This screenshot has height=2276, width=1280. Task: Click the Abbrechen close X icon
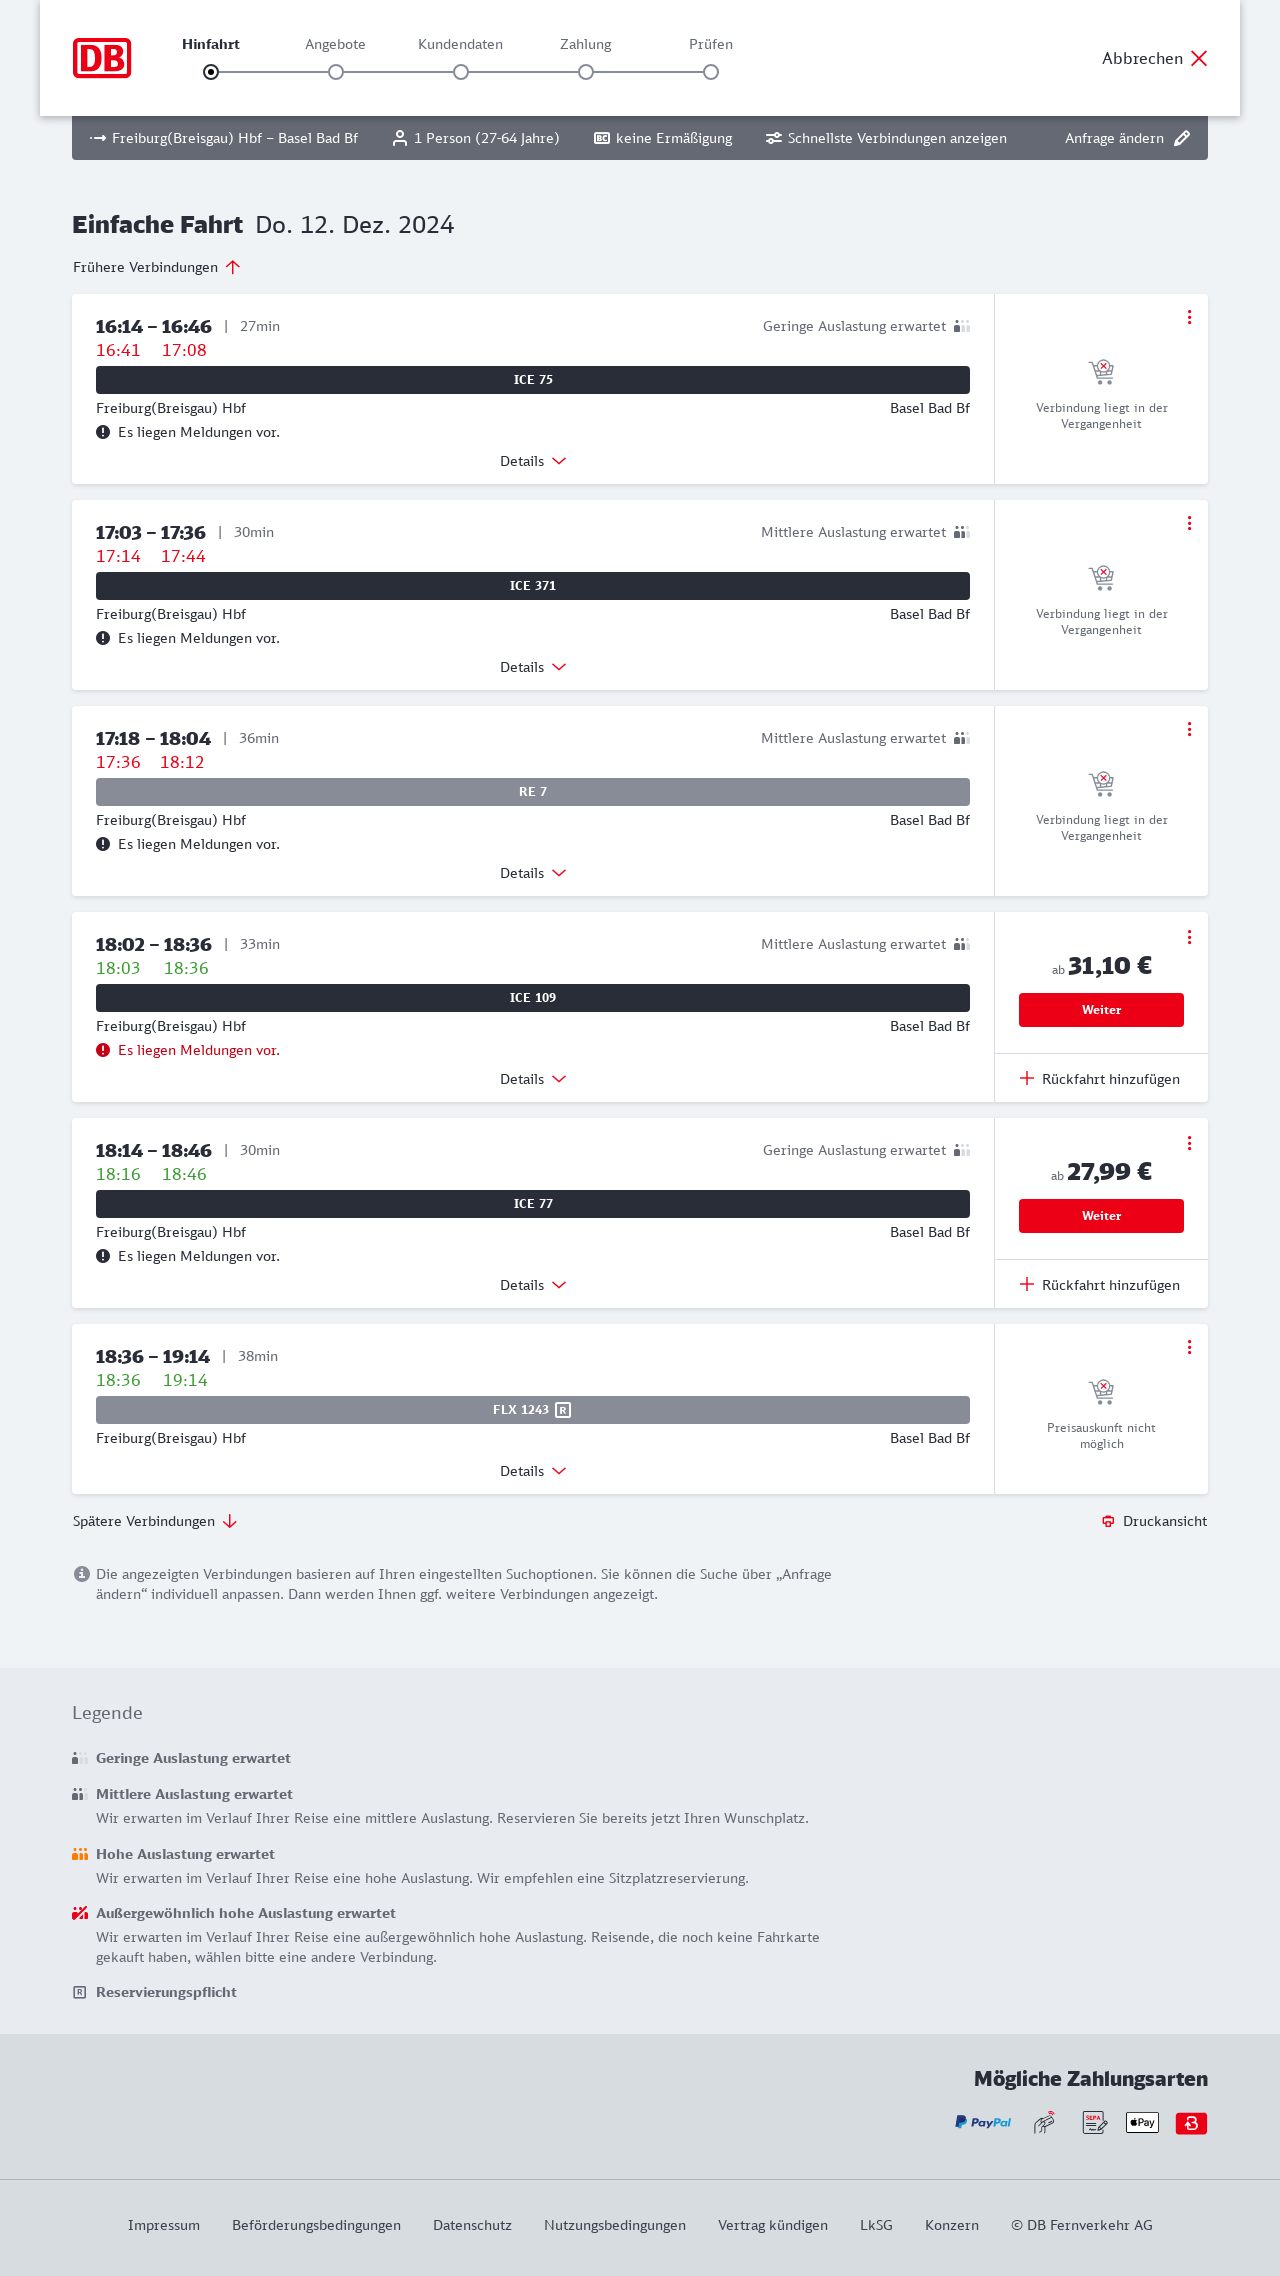(x=1199, y=58)
